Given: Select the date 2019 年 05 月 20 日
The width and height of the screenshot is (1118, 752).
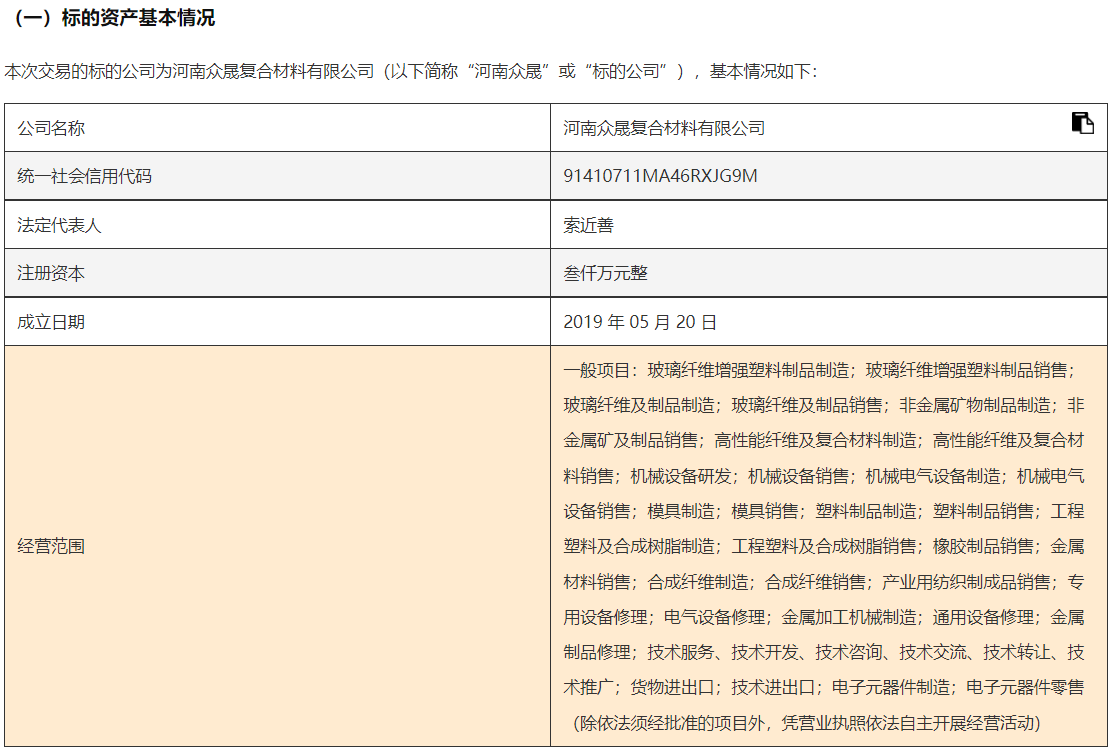Looking at the screenshot, I should click(x=640, y=322).
